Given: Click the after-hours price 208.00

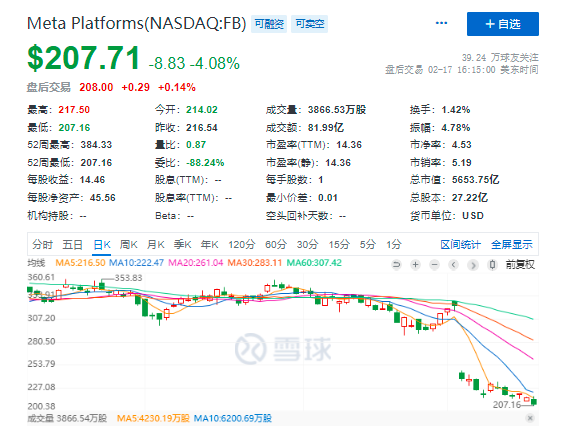Looking at the screenshot, I should coord(96,87).
